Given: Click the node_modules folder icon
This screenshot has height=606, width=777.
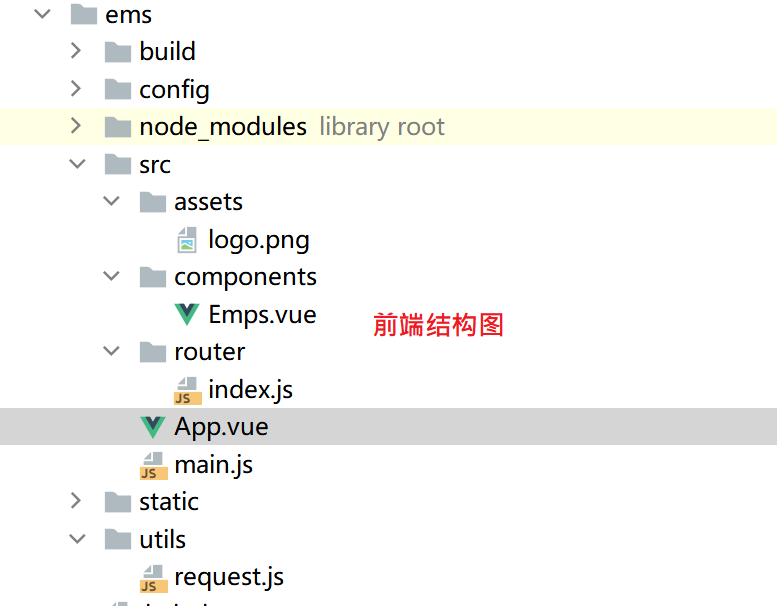Looking at the screenshot, I should coord(118,127).
